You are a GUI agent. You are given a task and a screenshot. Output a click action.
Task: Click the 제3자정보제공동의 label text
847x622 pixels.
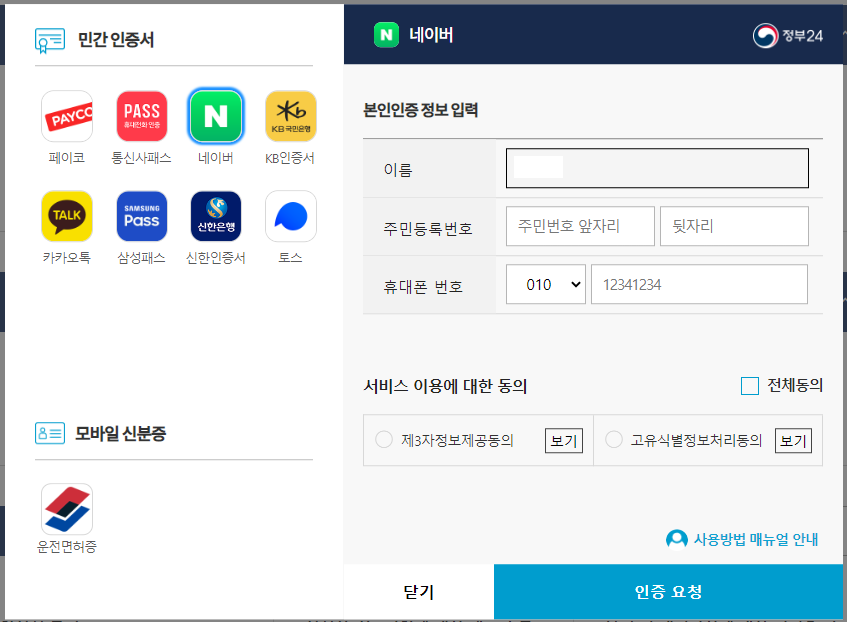(457, 440)
